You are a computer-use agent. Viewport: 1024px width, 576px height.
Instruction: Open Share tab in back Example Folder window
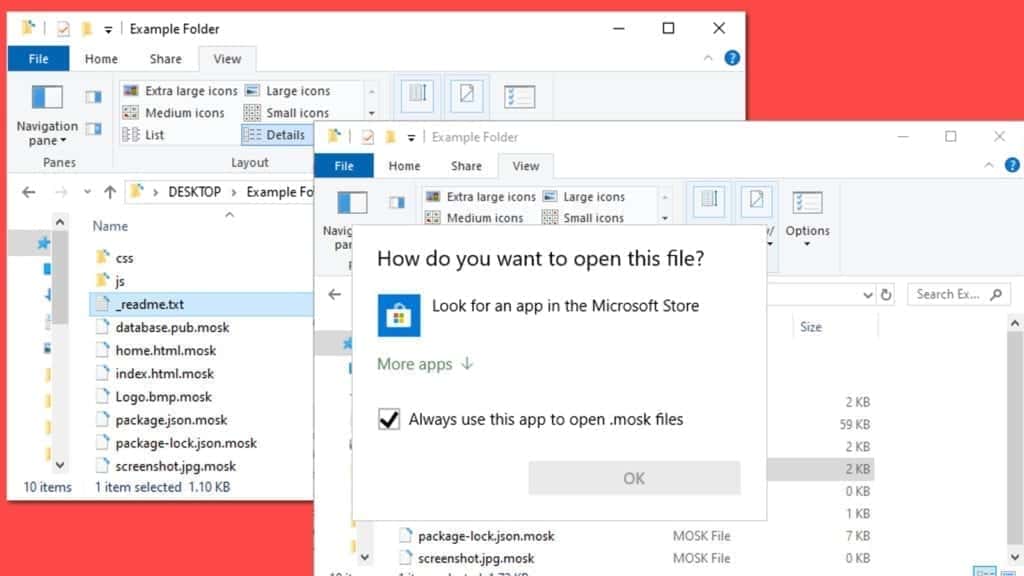(x=165, y=59)
